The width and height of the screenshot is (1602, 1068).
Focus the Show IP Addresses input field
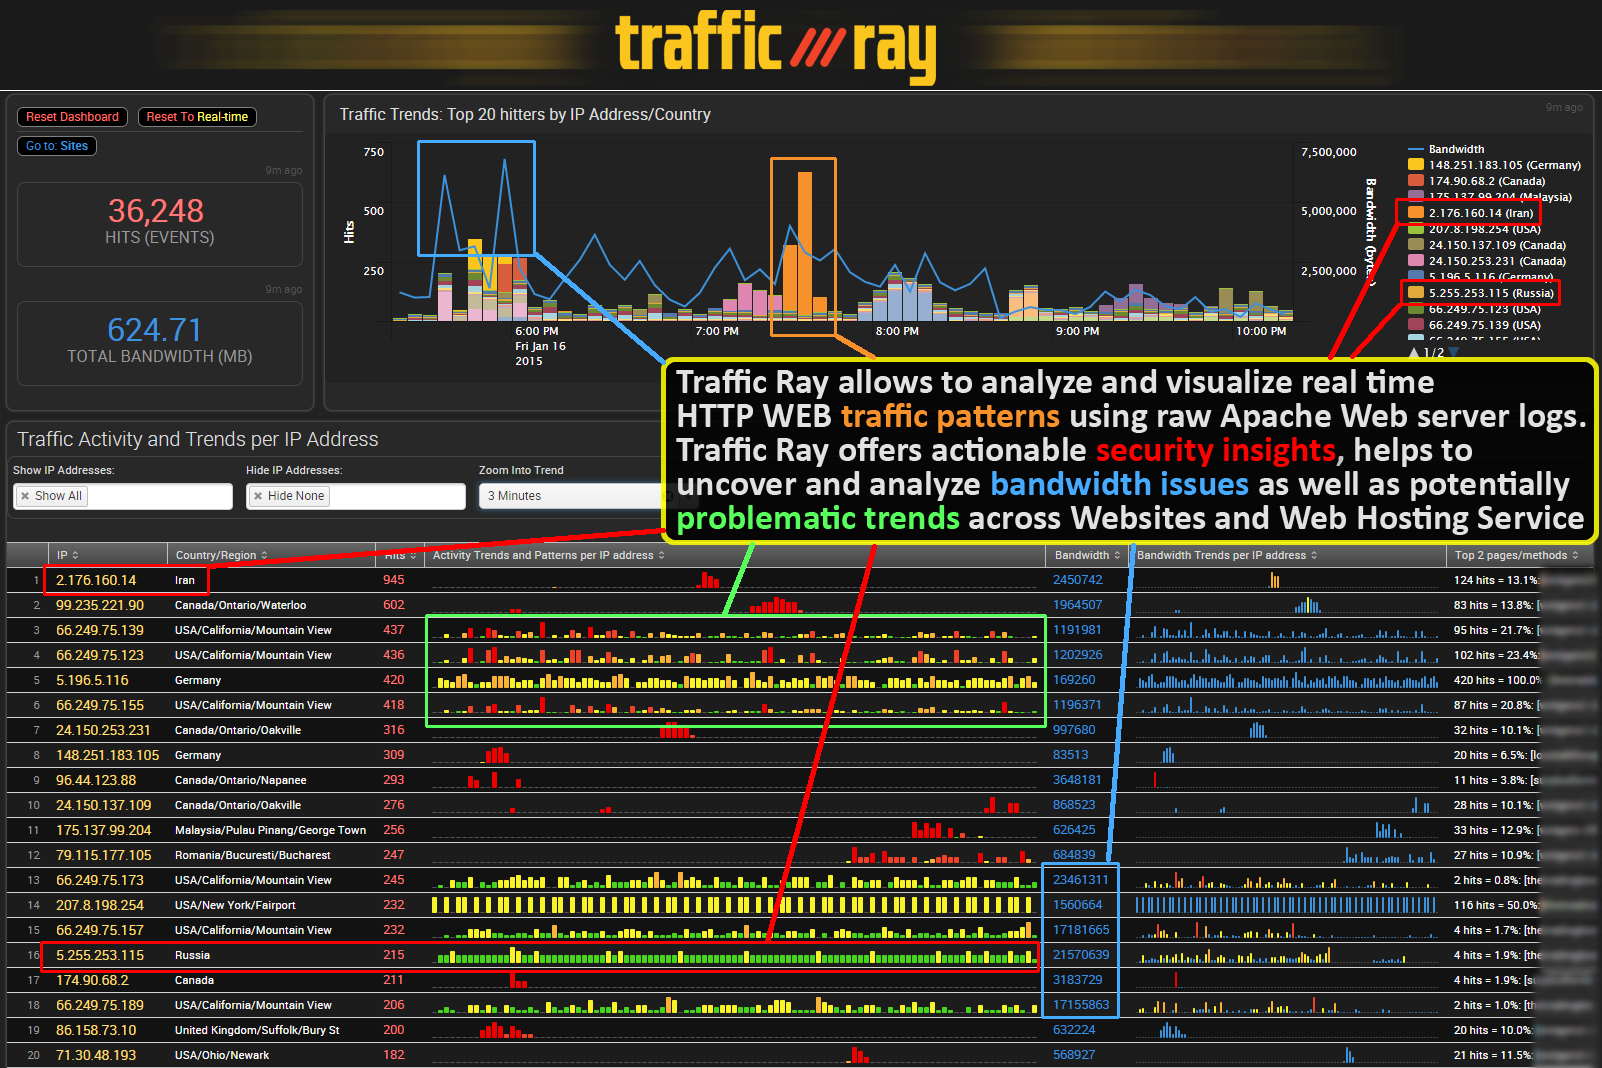123,496
